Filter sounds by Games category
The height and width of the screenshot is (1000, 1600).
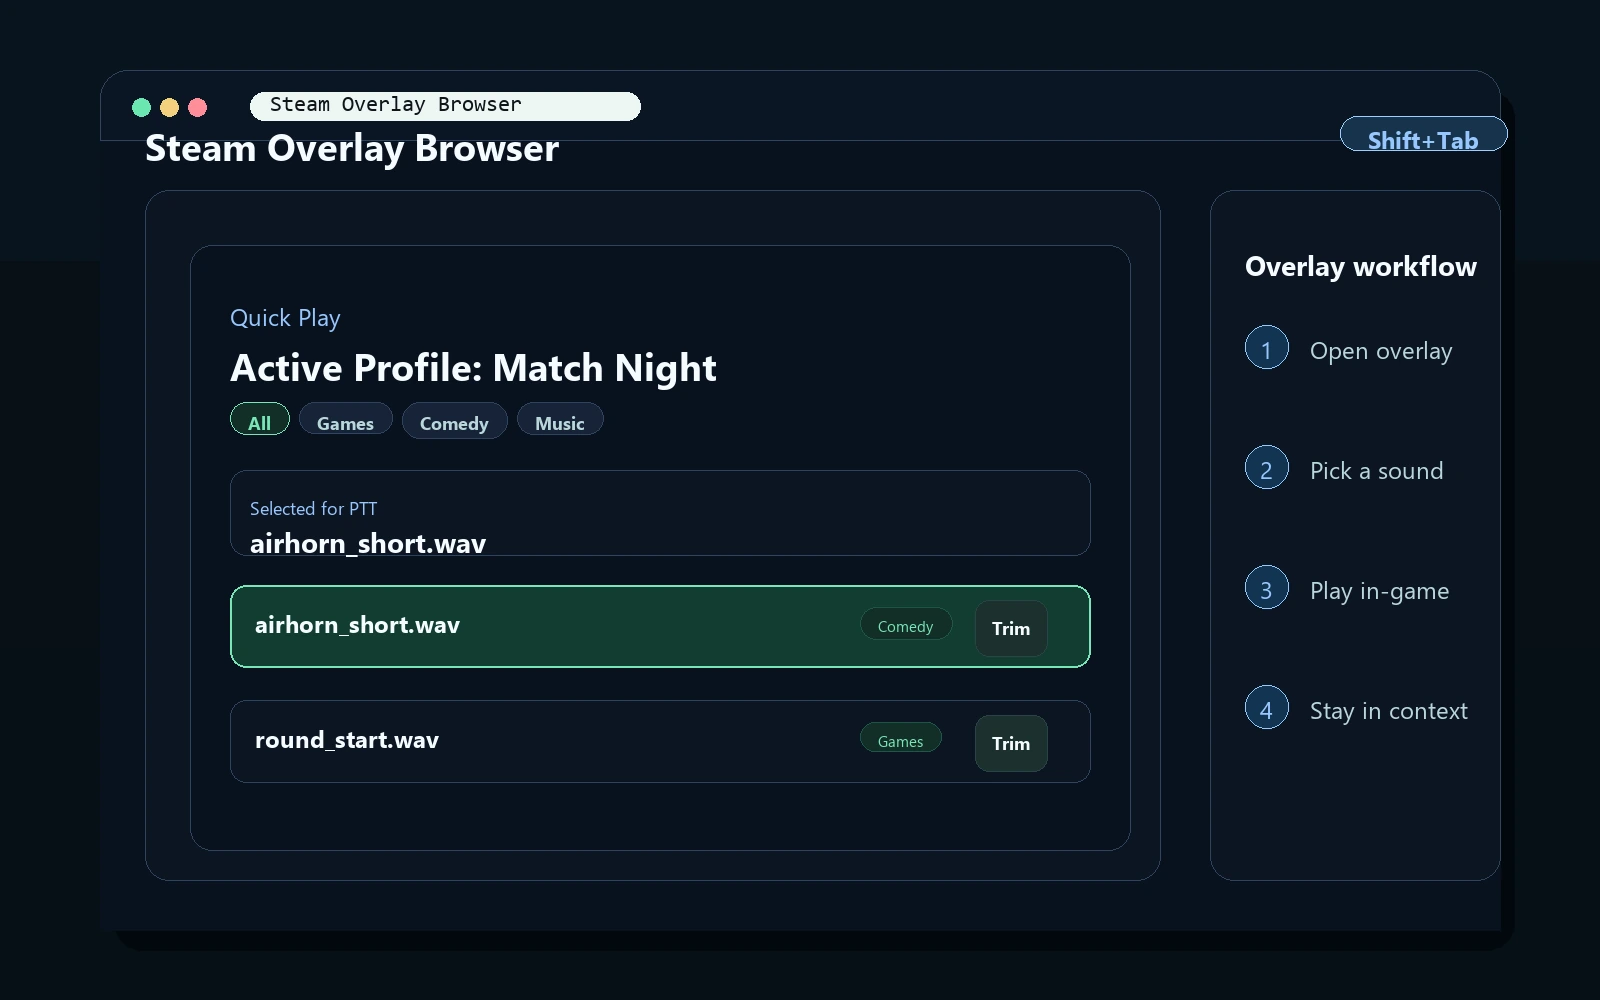click(x=345, y=419)
